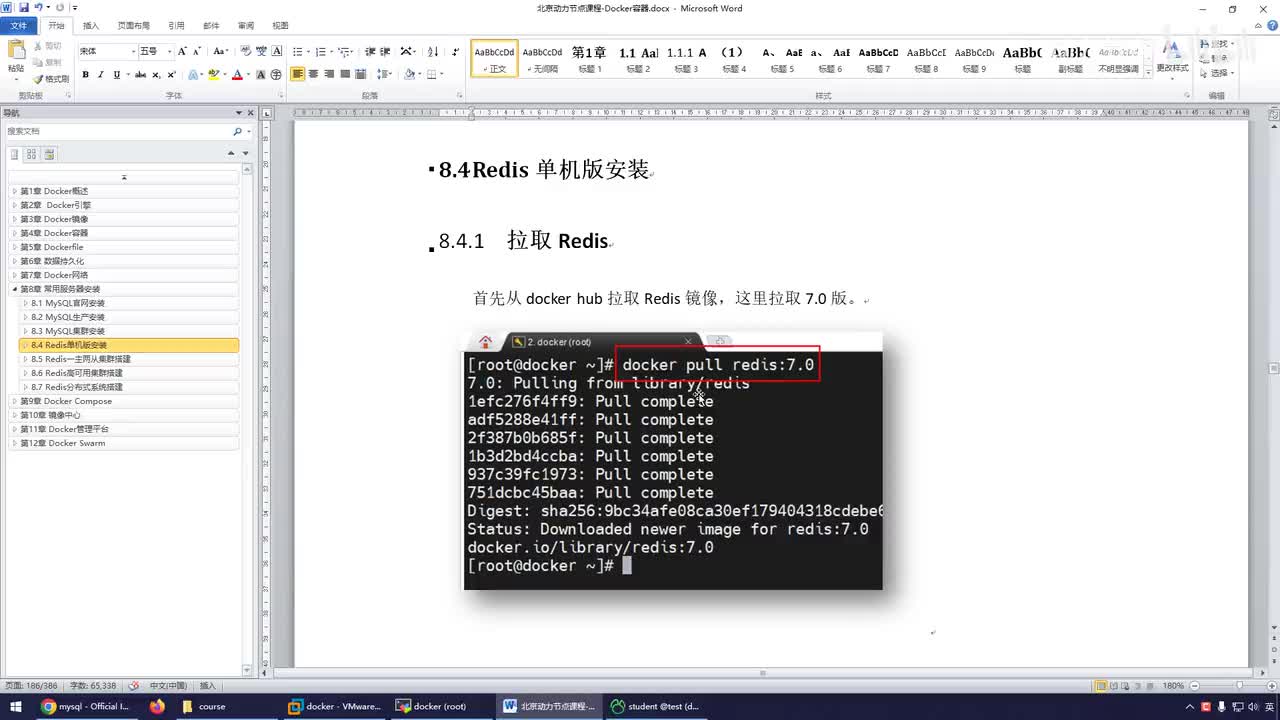
Task: Expand the 第1章 Docker概述 heading
Action: [x=14, y=191]
